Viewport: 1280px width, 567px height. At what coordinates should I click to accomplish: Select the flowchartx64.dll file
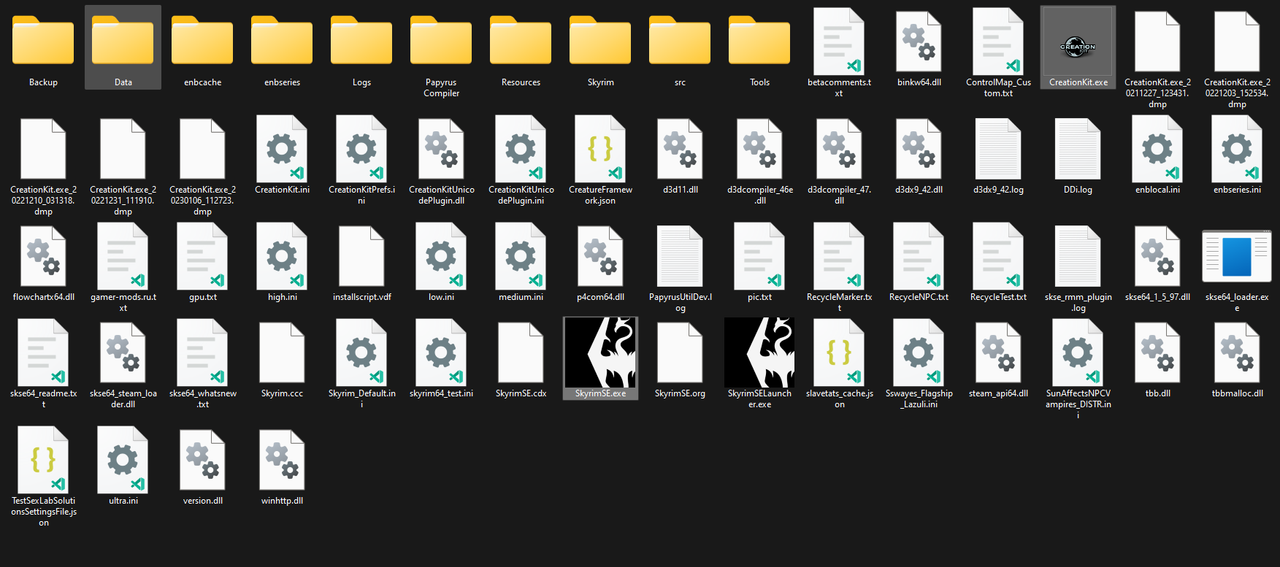pos(43,256)
